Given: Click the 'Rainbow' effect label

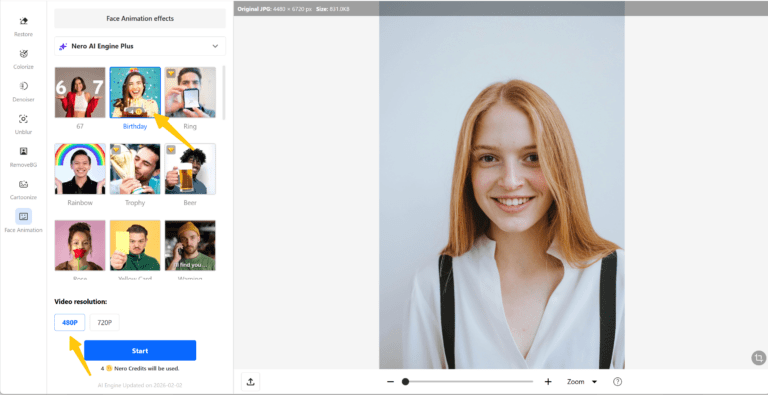Looking at the screenshot, I should (x=80, y=203).
